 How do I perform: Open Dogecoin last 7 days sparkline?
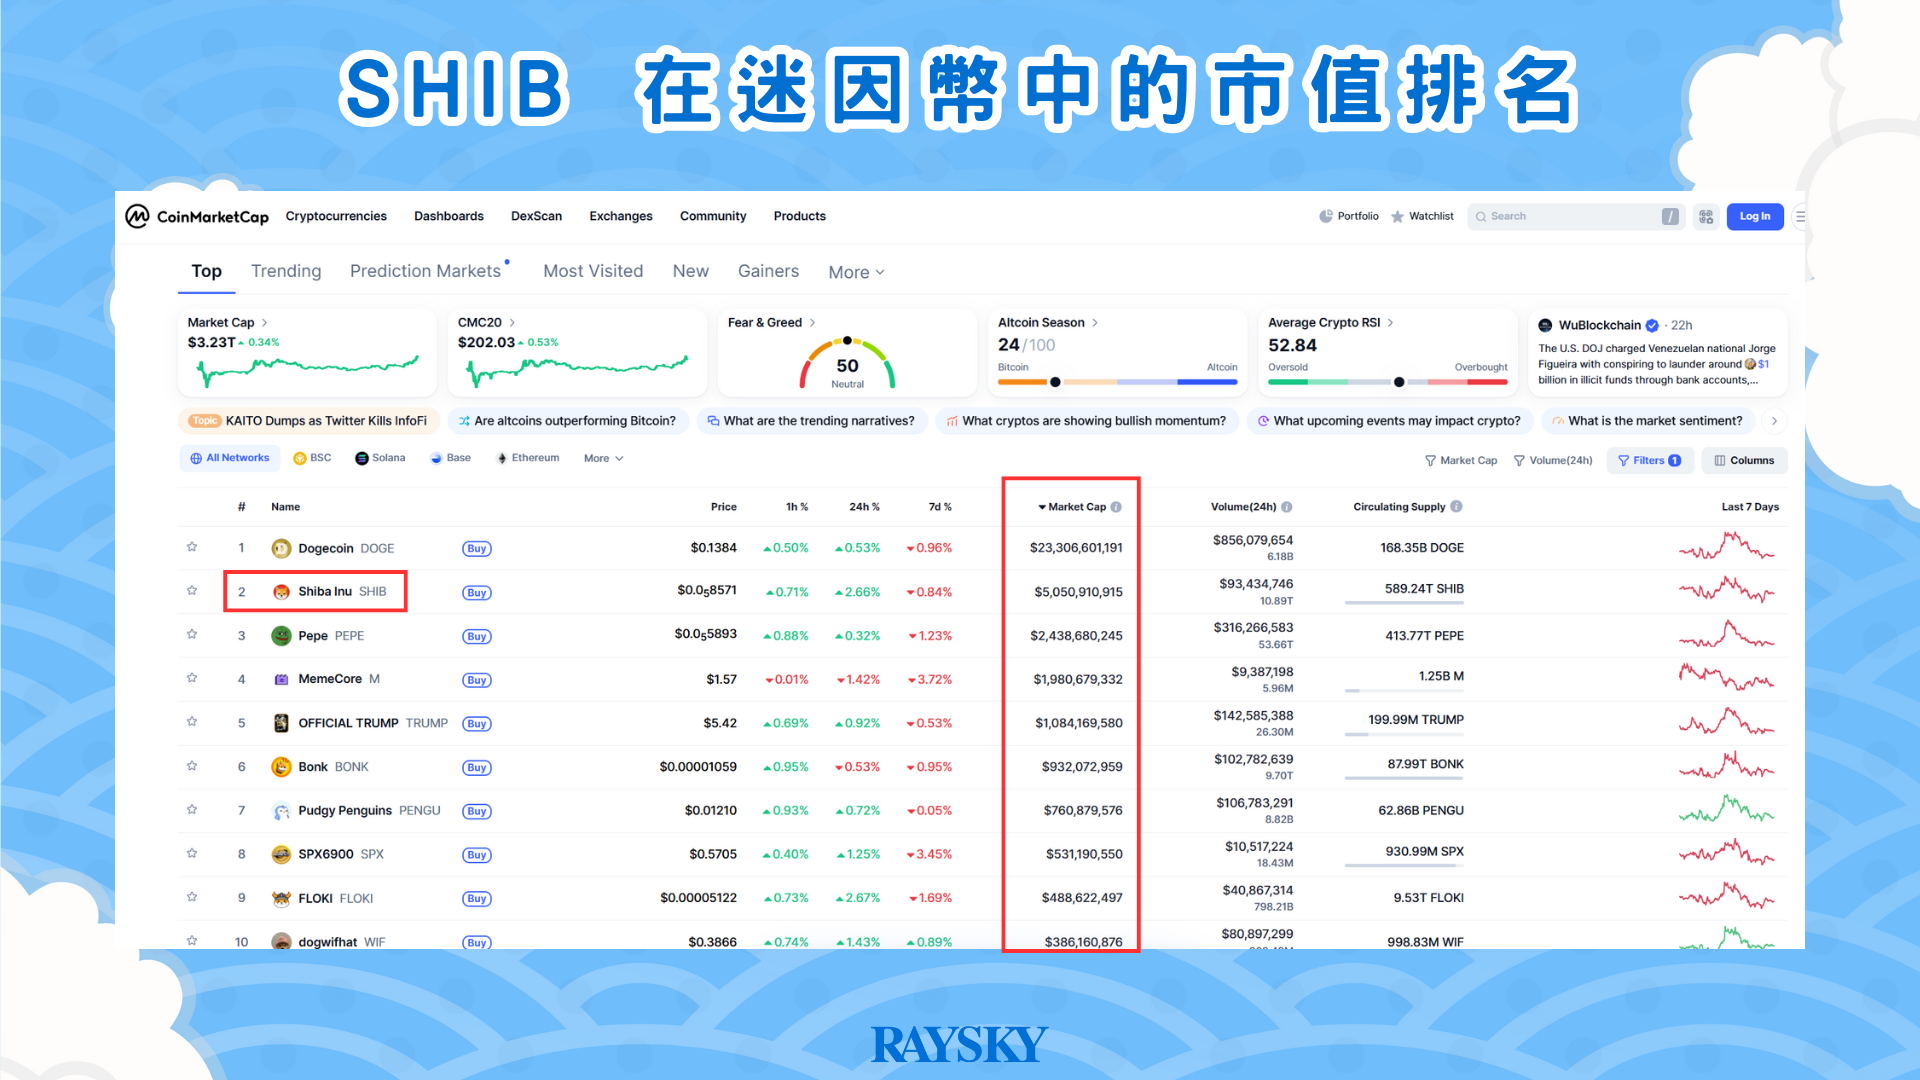1726,547
